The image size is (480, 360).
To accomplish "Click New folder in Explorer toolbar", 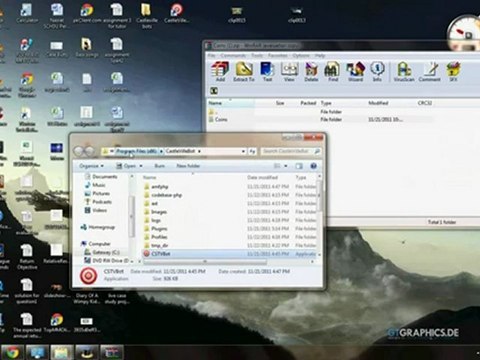I will 188,166.
